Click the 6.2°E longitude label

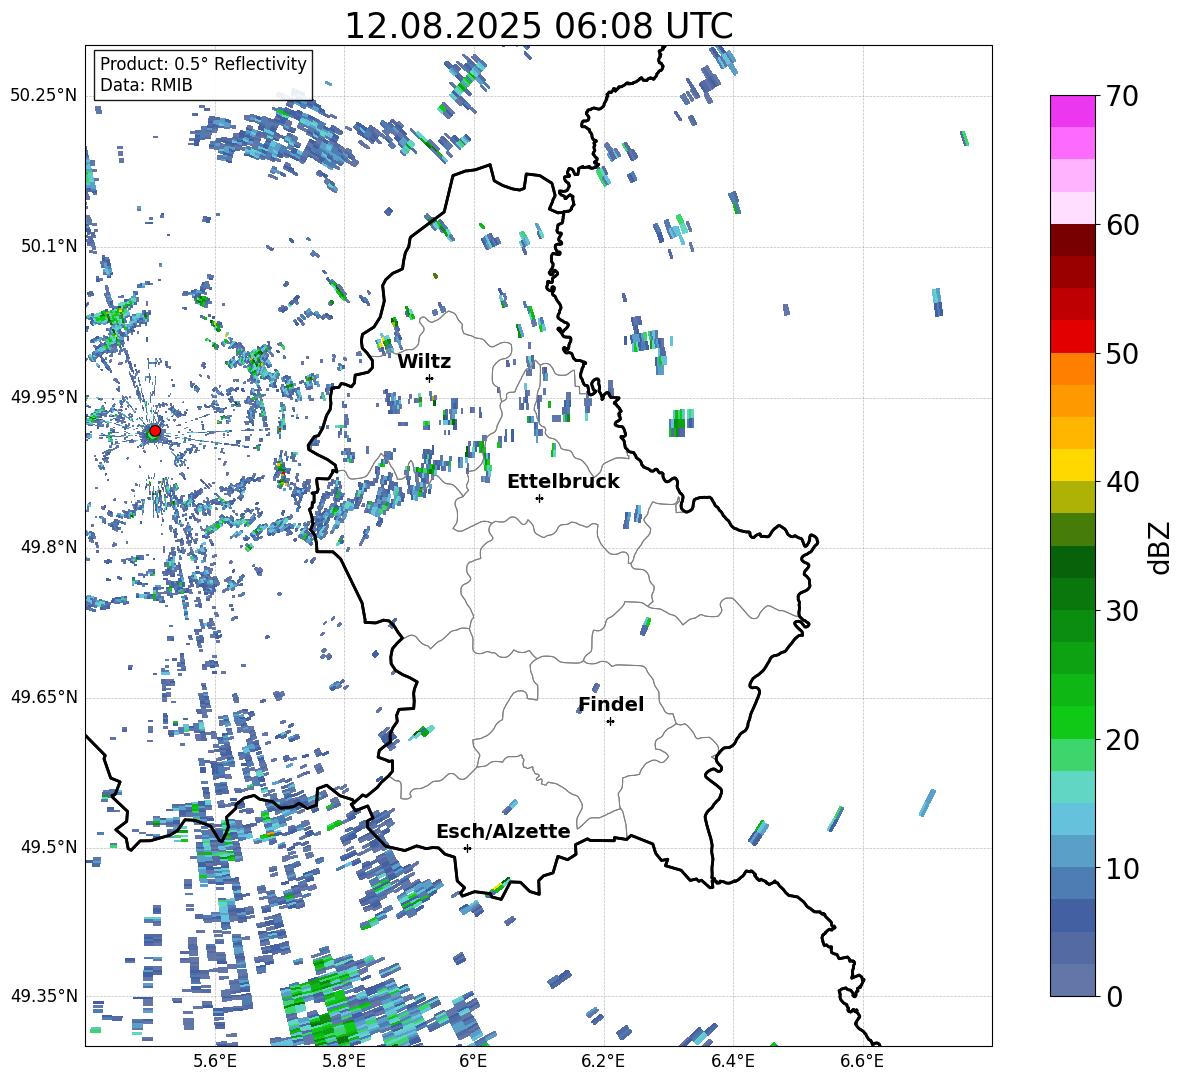pyautogui.click(x=603, y=1061)
